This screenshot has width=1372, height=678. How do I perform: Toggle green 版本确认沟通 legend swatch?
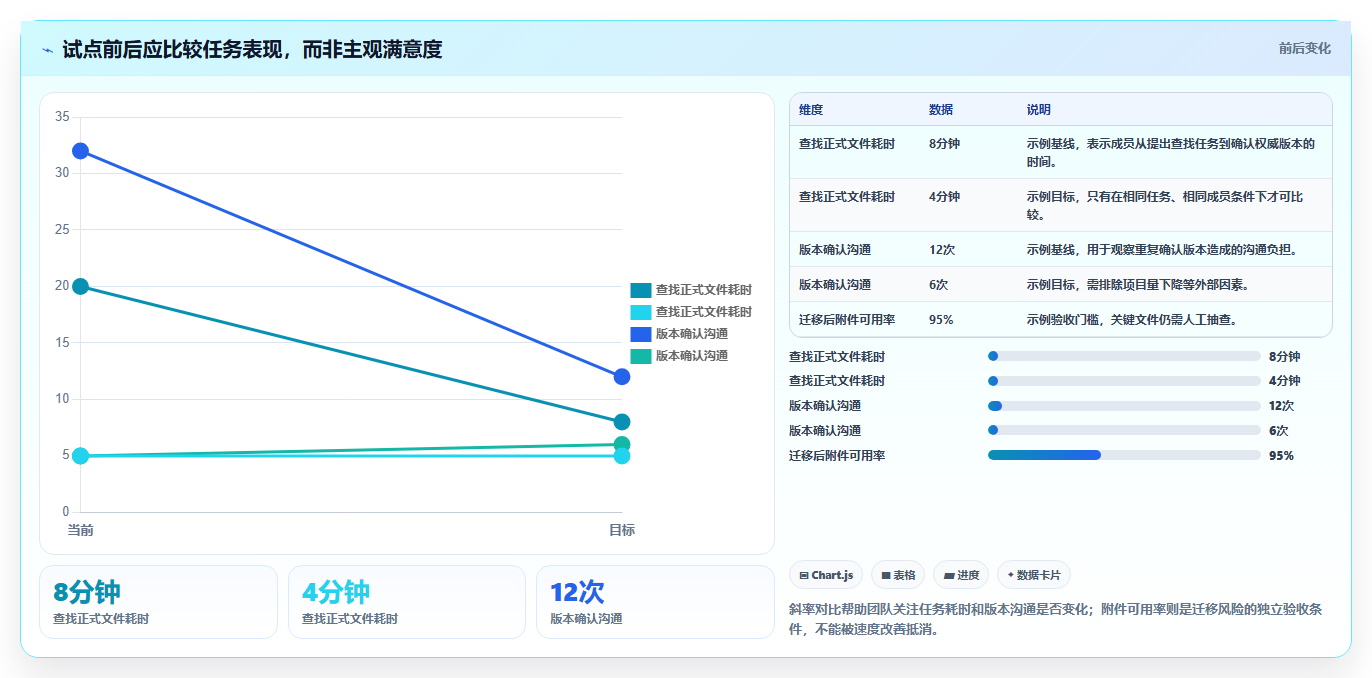coord(640,356)
